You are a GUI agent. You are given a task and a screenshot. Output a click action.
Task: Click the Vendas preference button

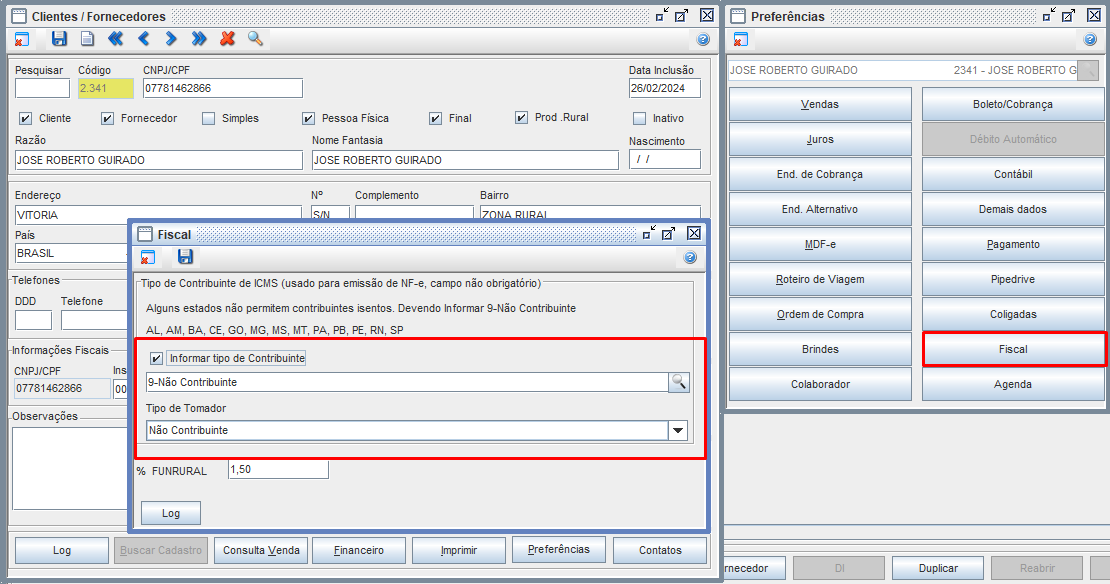point(820,104)
